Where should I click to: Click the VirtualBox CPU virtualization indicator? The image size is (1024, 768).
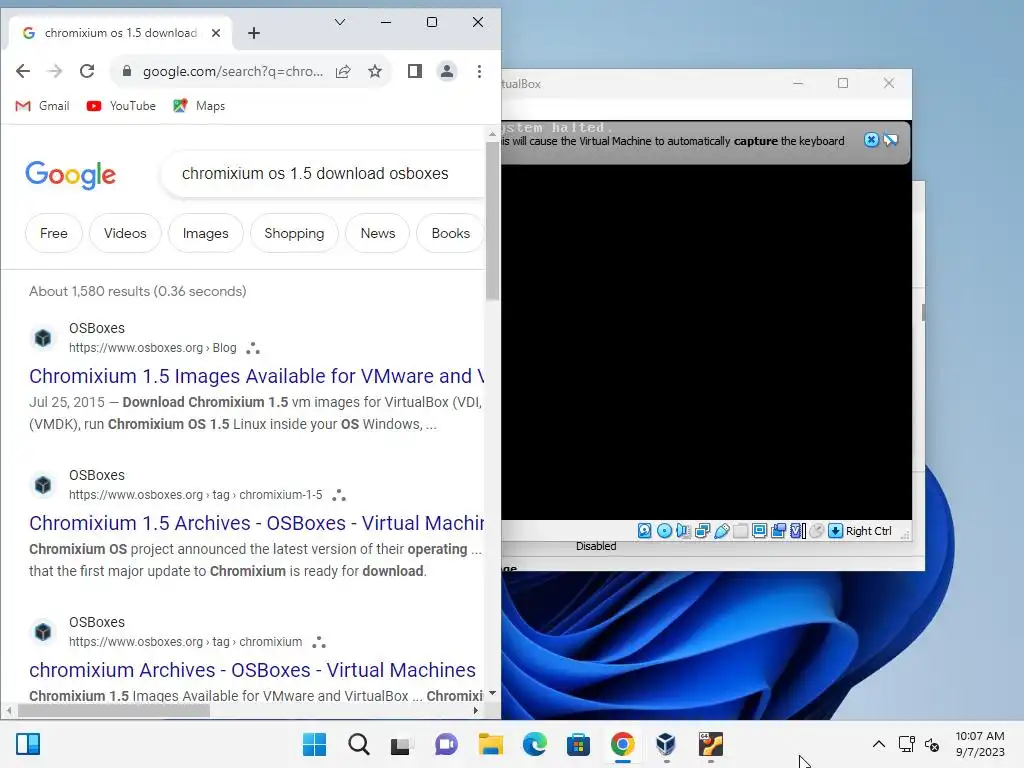(797, 531)
